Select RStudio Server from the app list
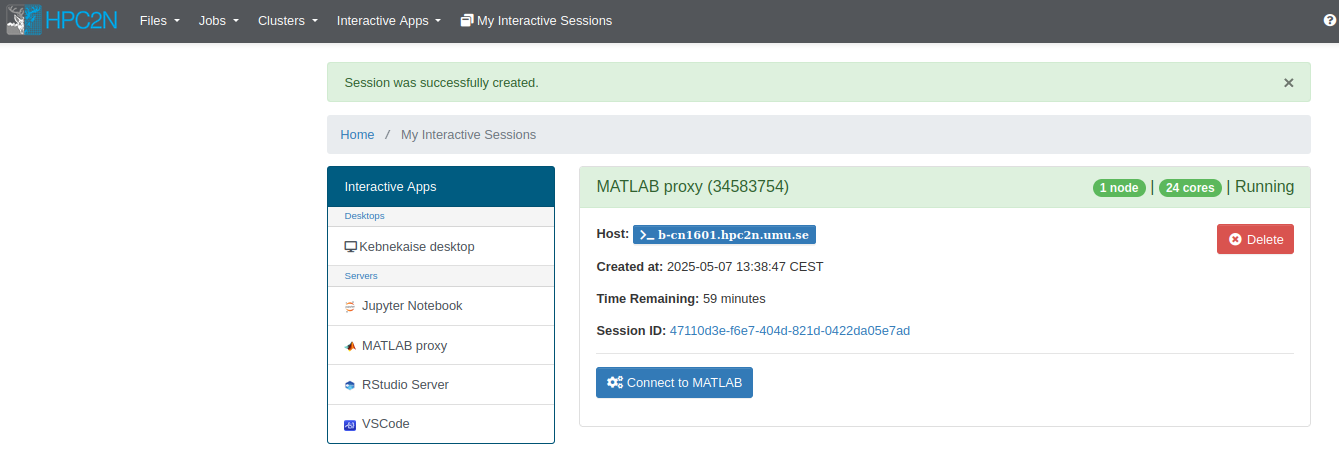 pos(441,384)
